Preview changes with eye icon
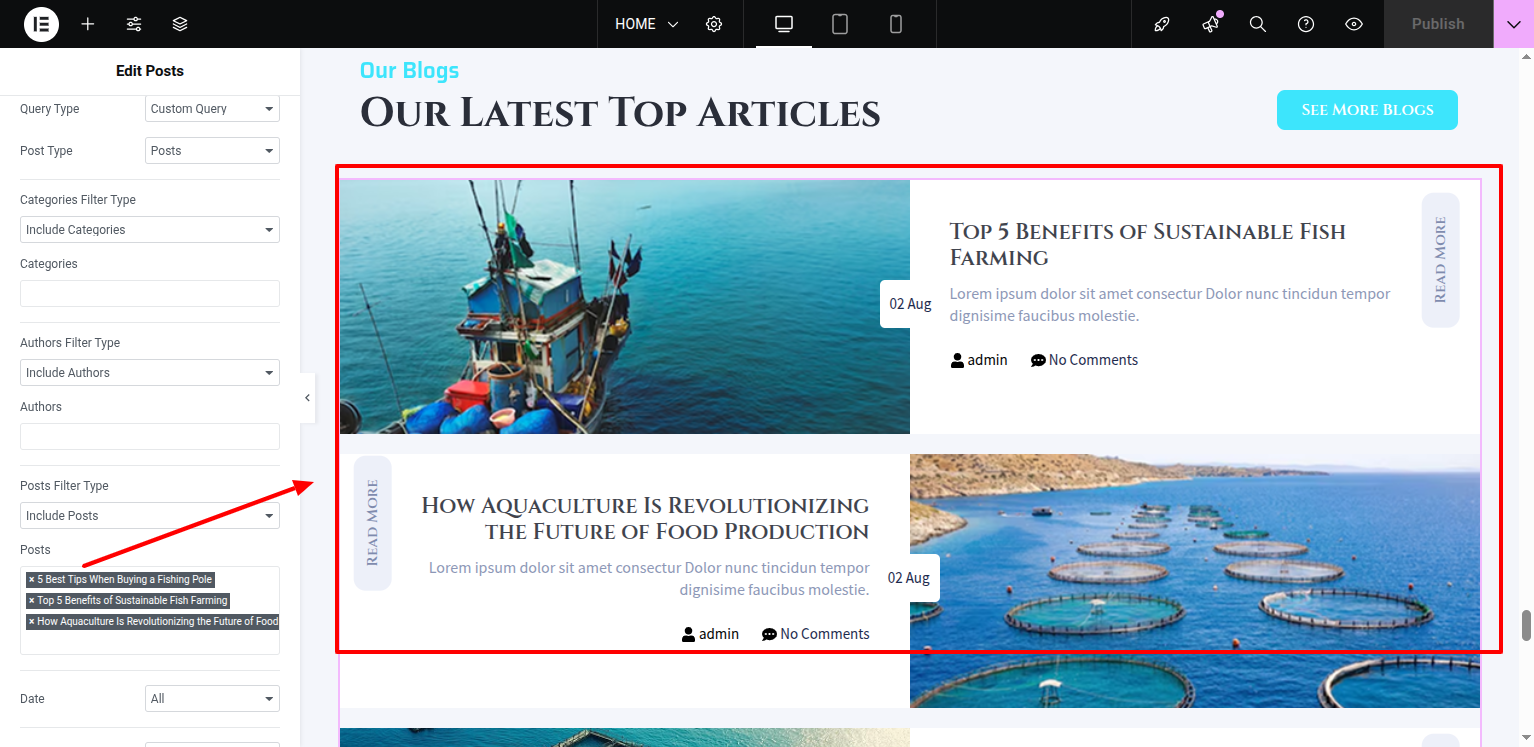Viewport: 1534px width, 747px height. click(x=1354, y=24)
